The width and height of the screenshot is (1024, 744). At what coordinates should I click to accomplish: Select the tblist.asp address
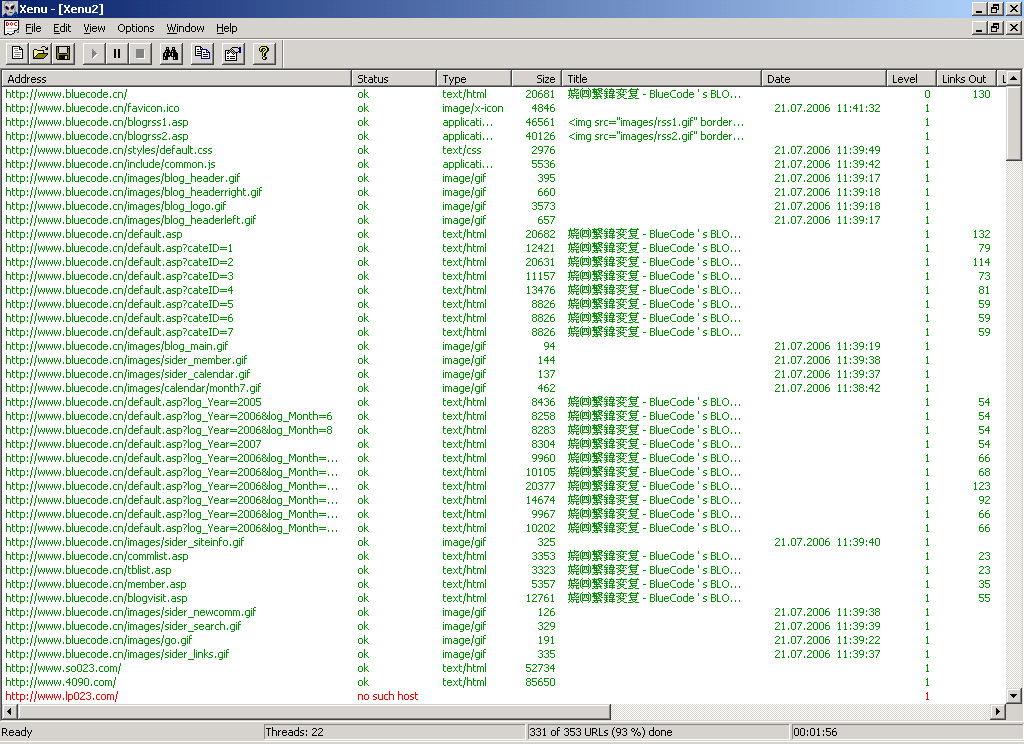(88, 570)
